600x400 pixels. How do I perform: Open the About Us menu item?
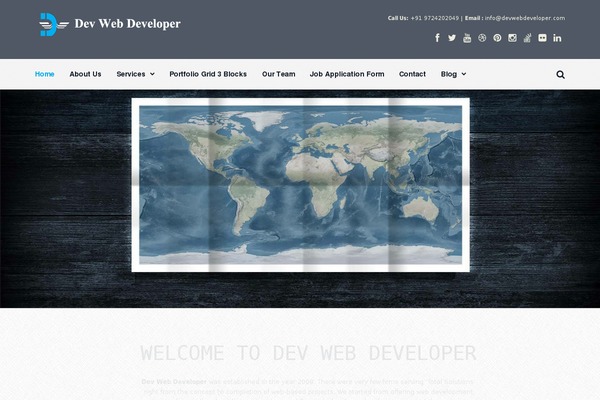click(x=85, y=74)
